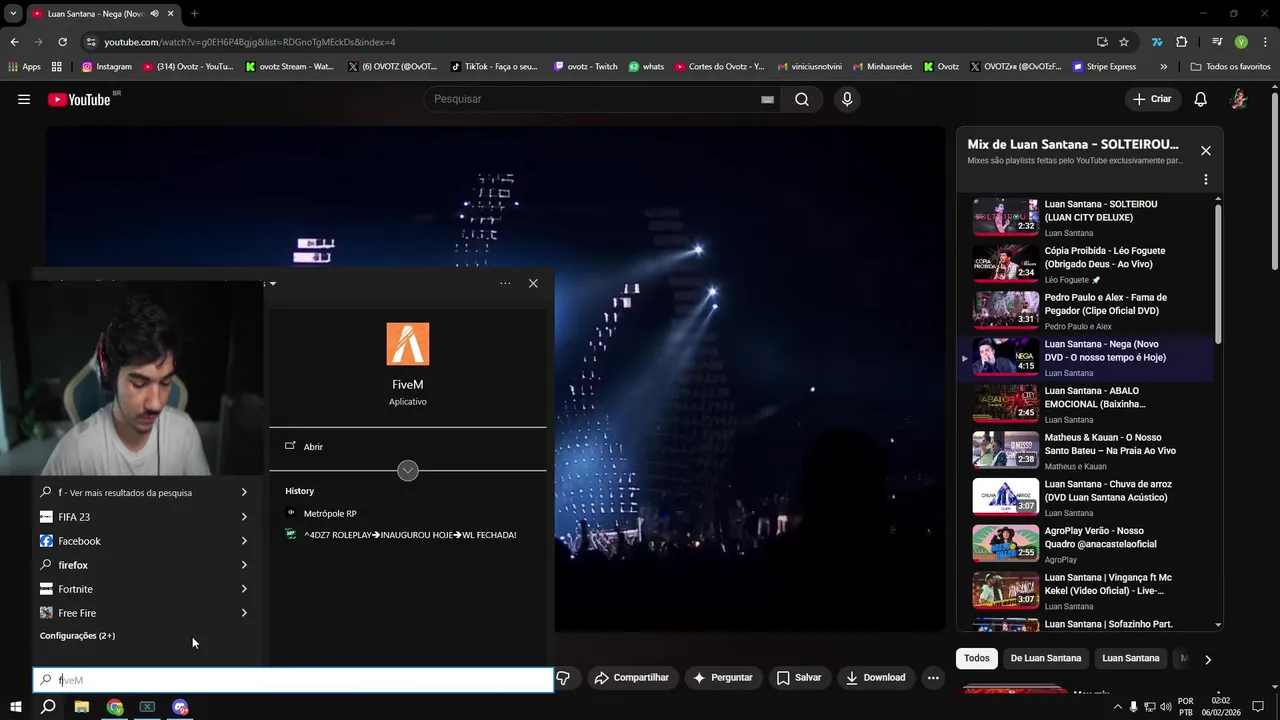The height and width of the screenshot is (720, 1280).
Task: Open playlist panel three-dot options
Action: point(1206,180)
